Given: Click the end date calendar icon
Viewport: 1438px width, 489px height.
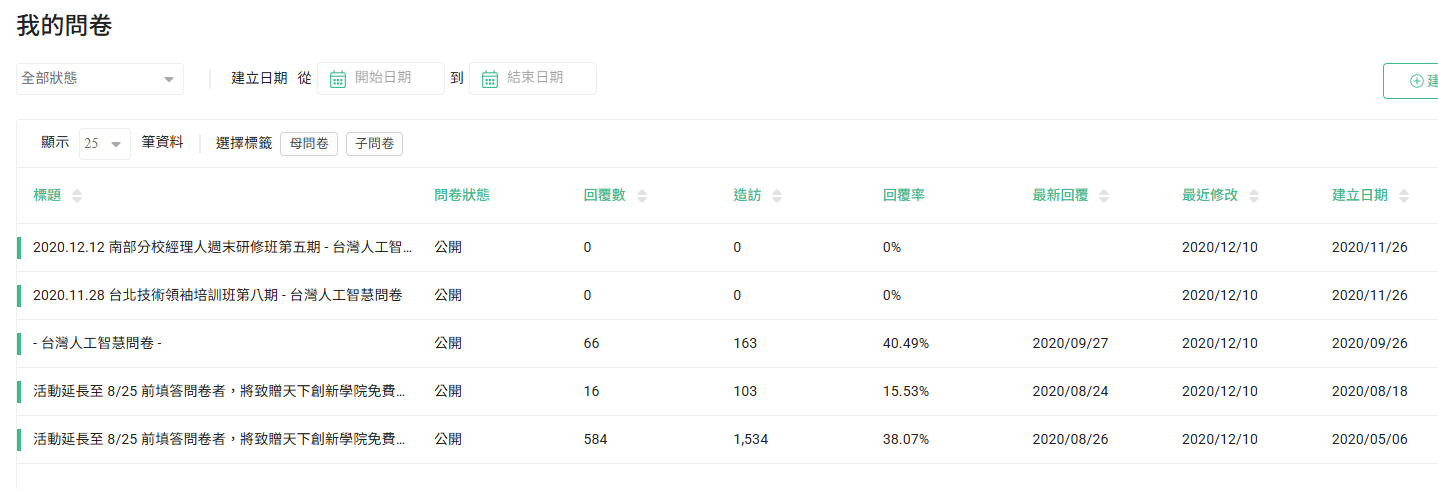Looking at the screenshot, I should 490,79.
